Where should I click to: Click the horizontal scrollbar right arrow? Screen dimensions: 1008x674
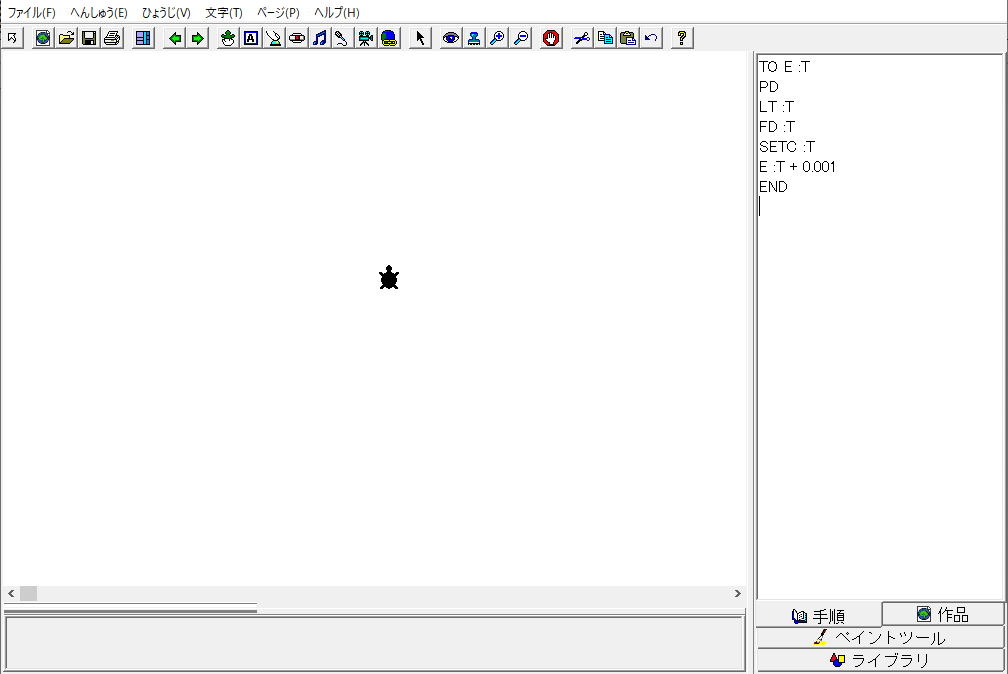(738, 593)
